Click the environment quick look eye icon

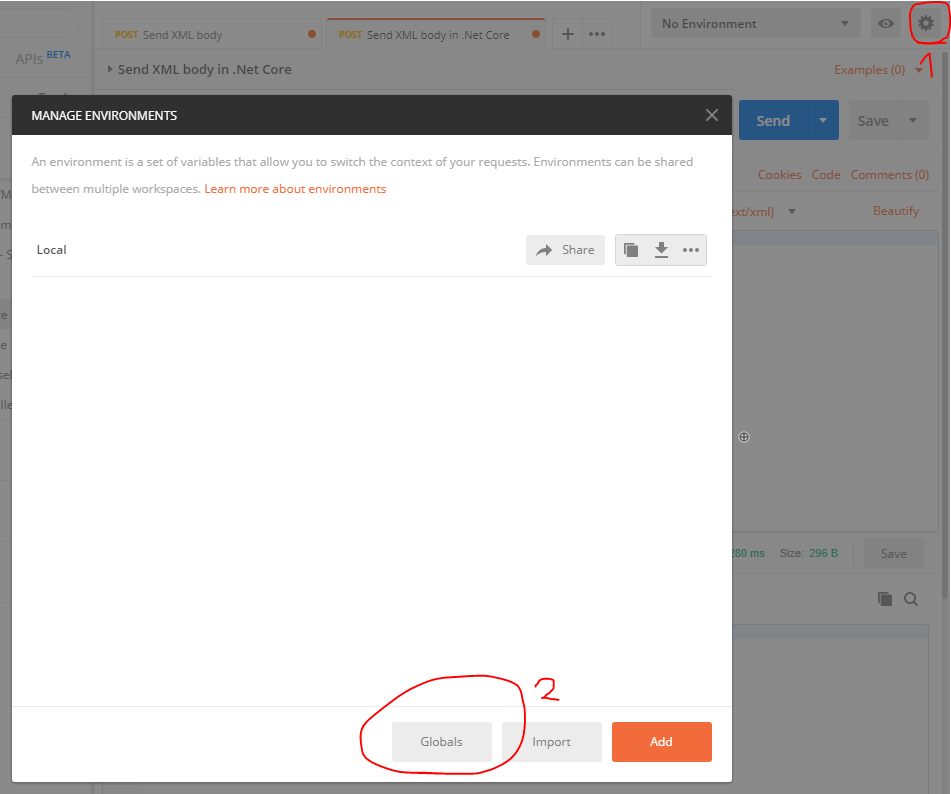click(885, 24)
